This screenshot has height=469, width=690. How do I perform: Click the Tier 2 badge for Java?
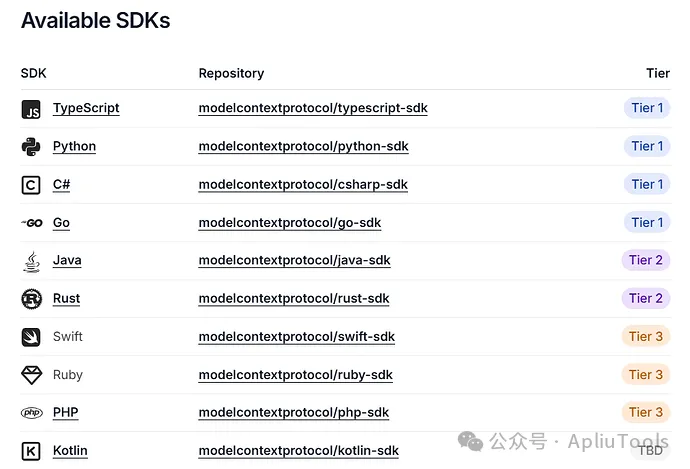point(646,260)
